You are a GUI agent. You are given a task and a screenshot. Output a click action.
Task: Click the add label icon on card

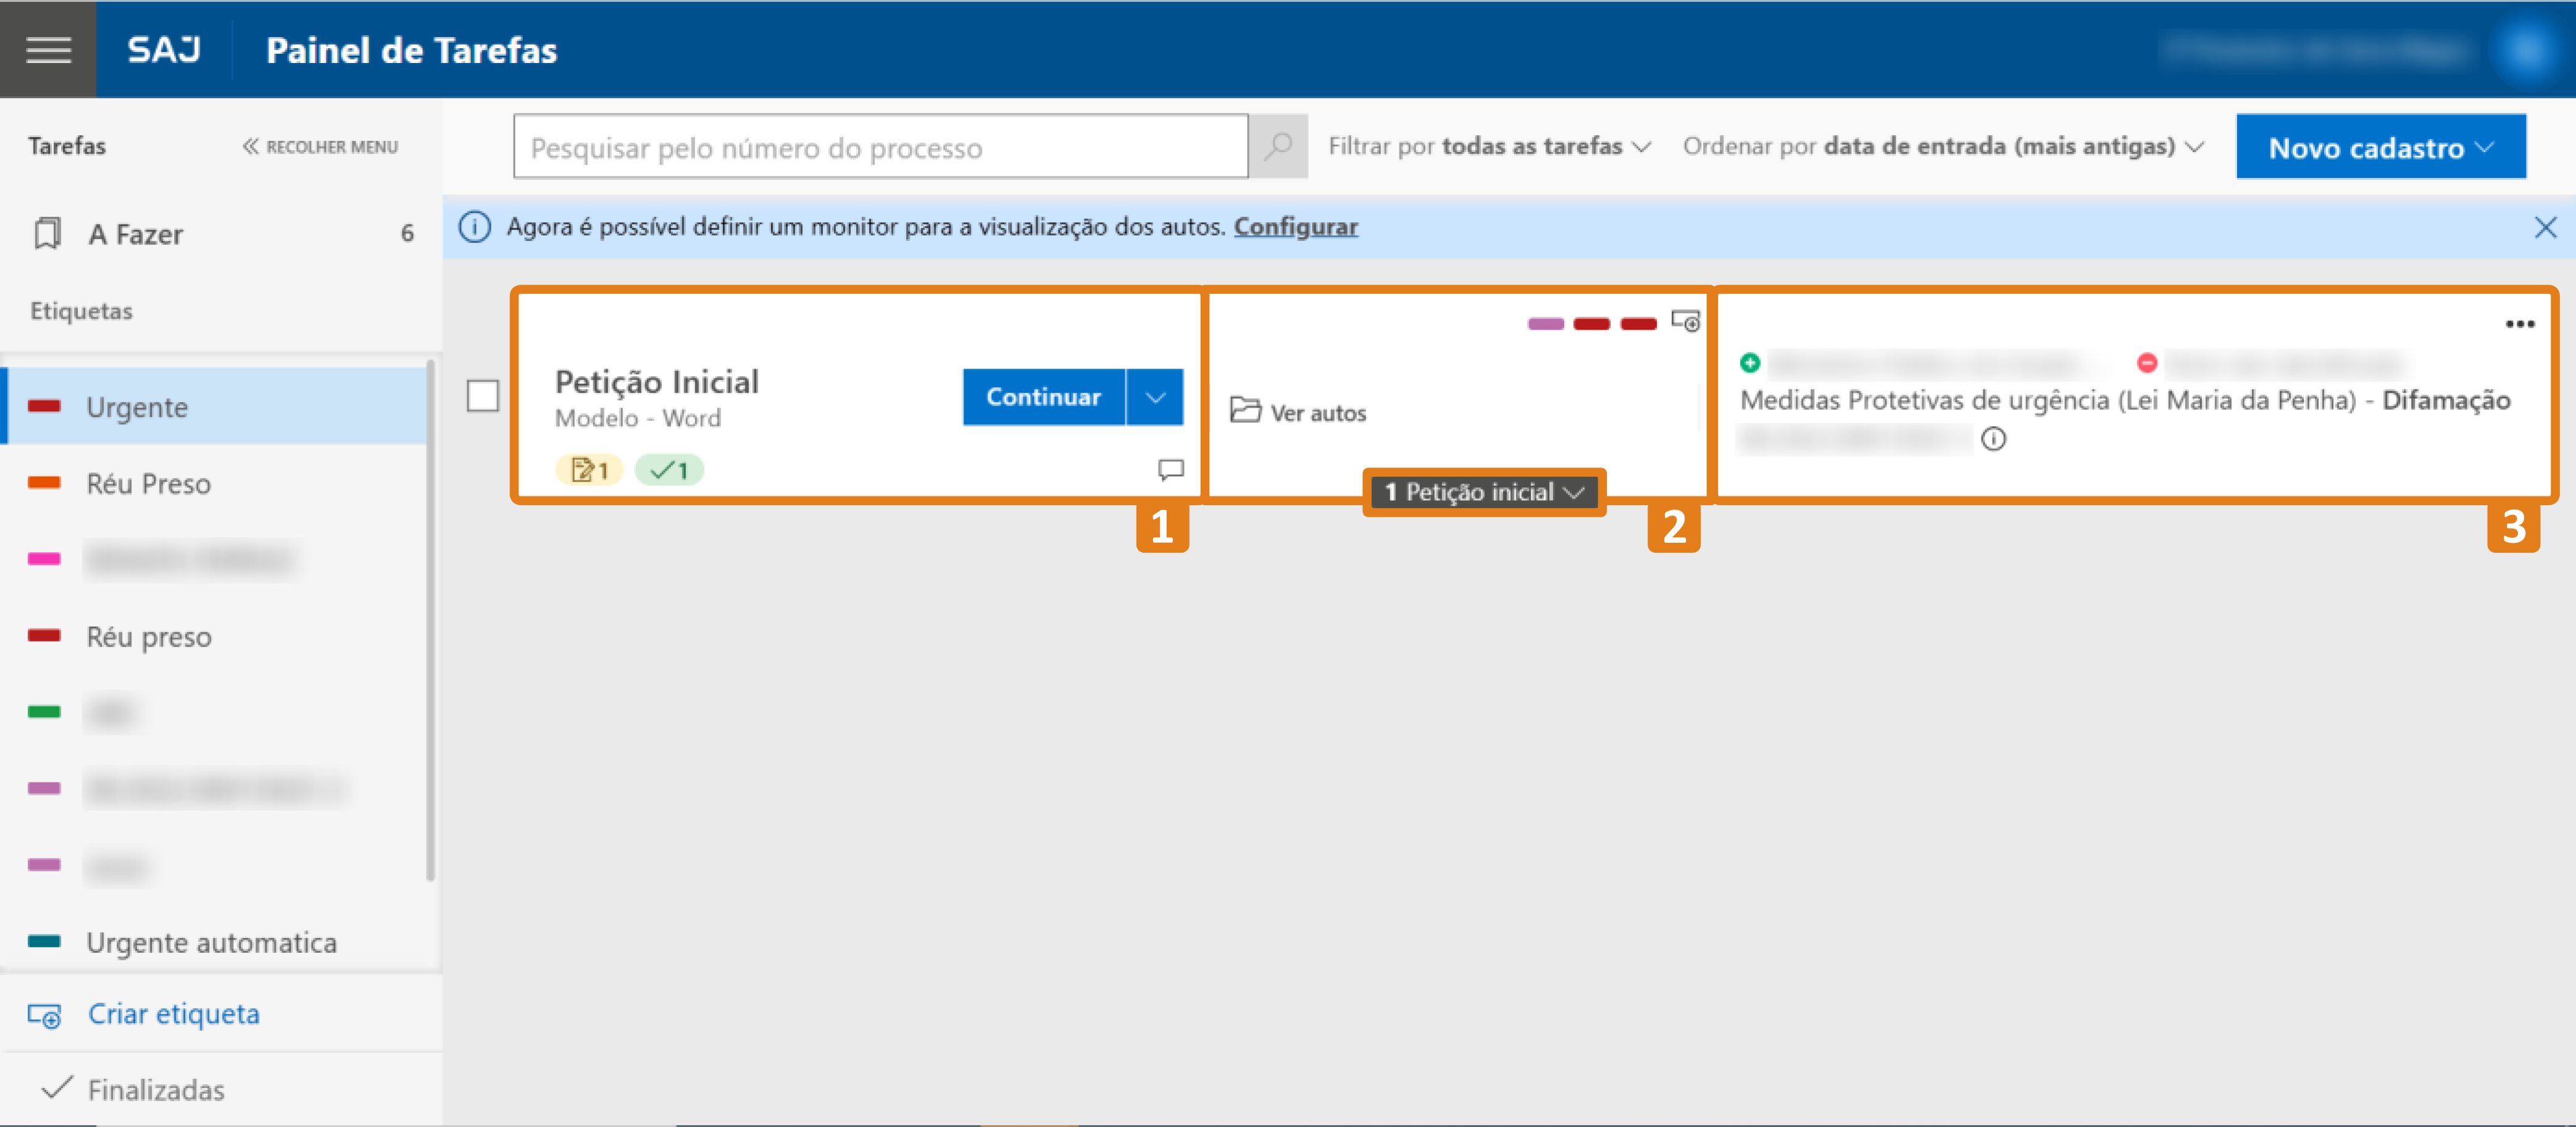click(1685, 322)
